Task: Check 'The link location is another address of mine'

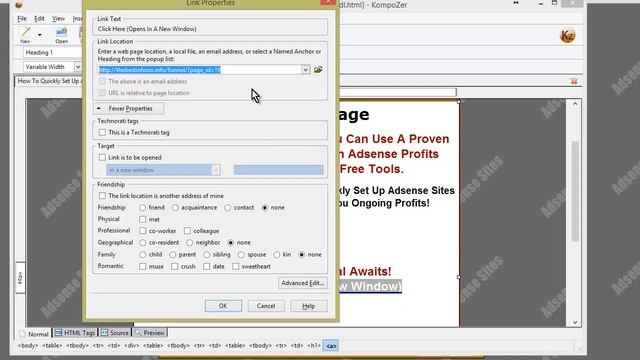Action: 102,196
